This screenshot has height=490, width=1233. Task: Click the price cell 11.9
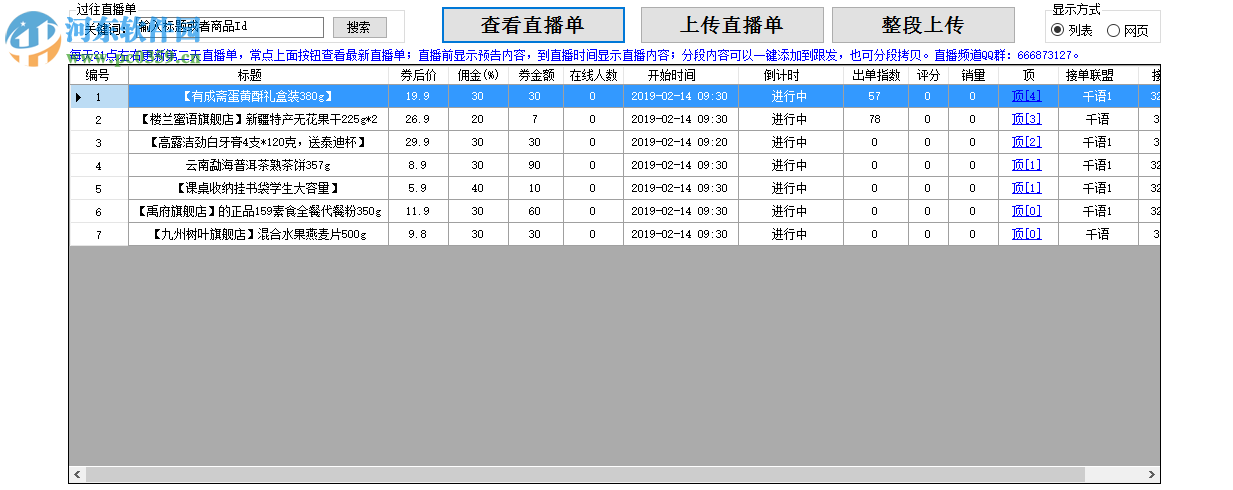(x=418, y=211)
